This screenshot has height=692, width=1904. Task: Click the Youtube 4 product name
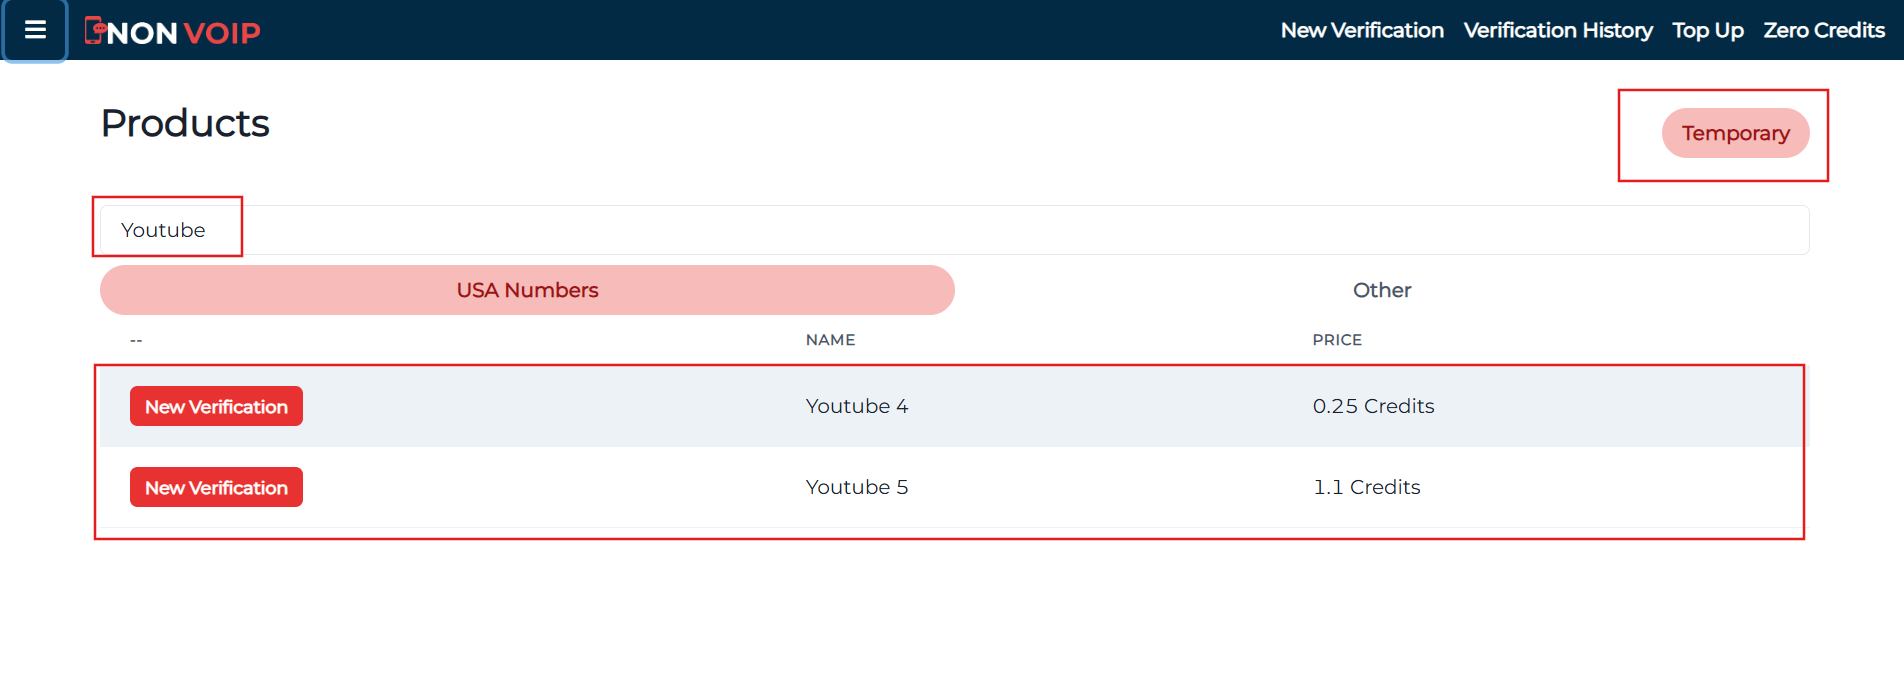(857, 406)
